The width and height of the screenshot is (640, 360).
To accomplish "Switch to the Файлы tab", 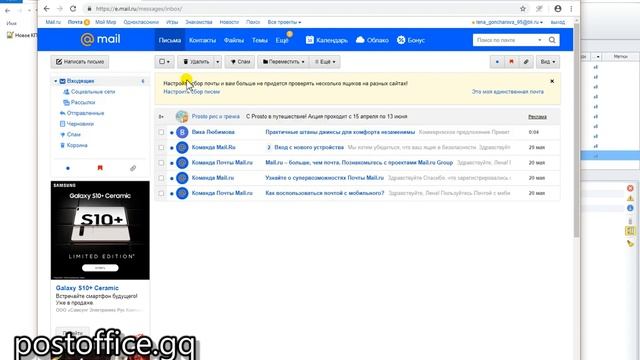I will click(x=234, y=40).
